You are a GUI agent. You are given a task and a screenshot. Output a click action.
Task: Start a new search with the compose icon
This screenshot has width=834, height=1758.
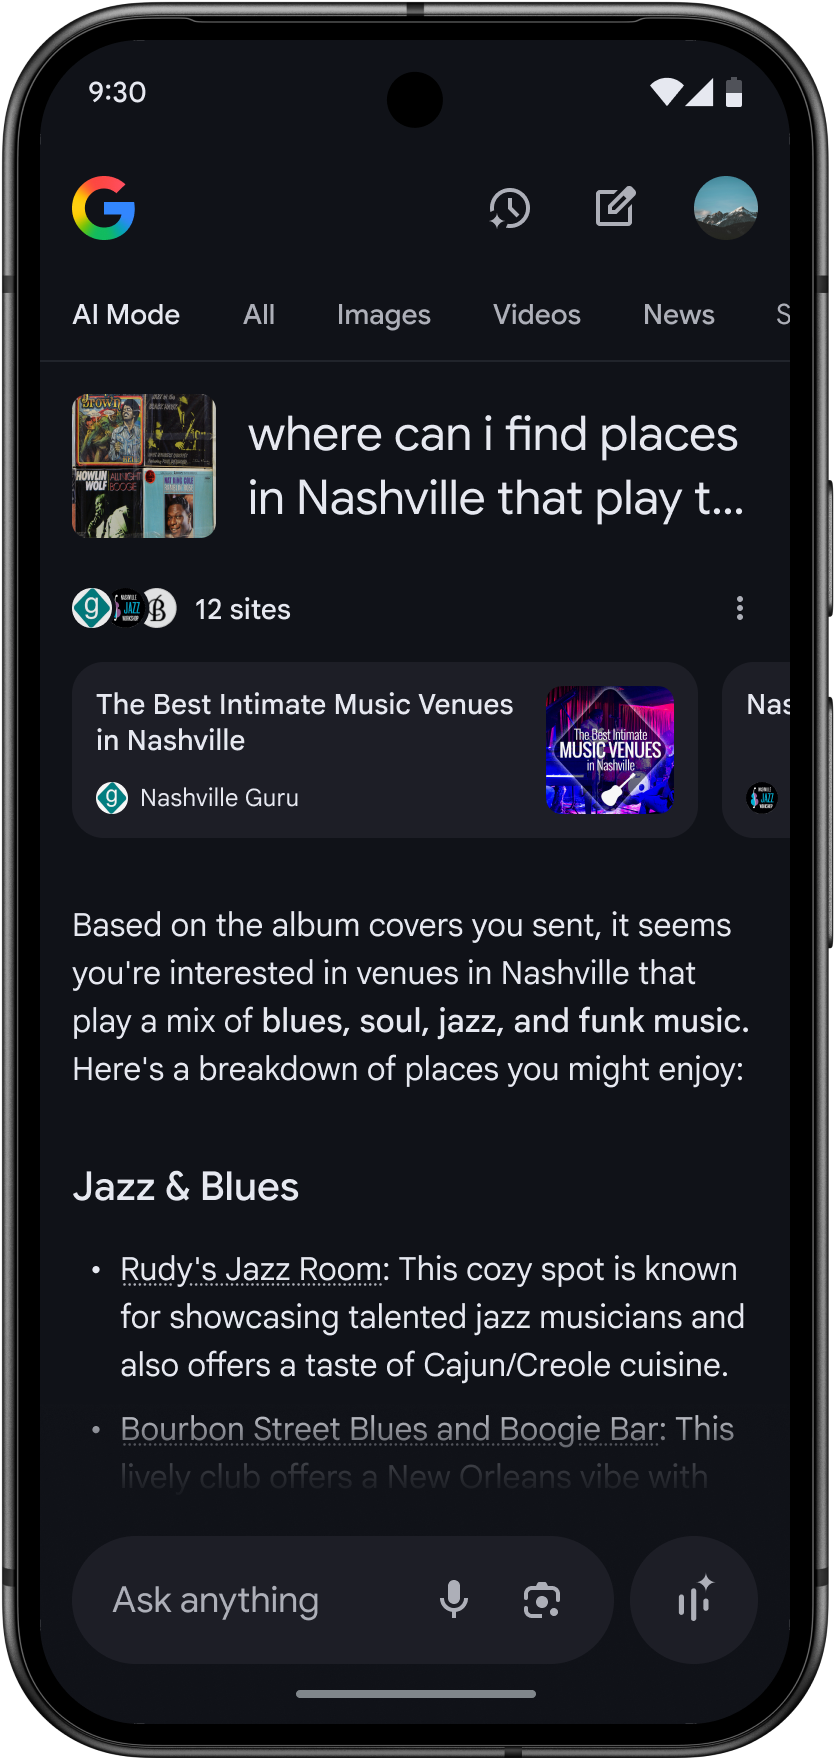pyautogui.click(x=615, y=207)
